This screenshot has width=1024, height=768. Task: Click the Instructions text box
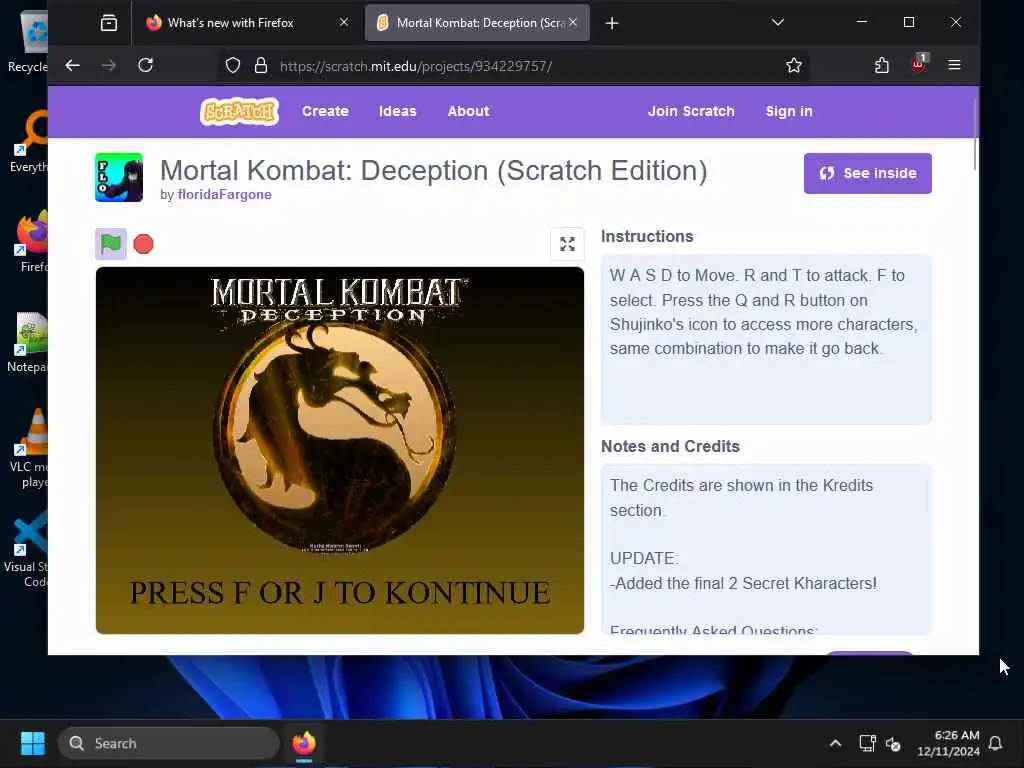766,340
